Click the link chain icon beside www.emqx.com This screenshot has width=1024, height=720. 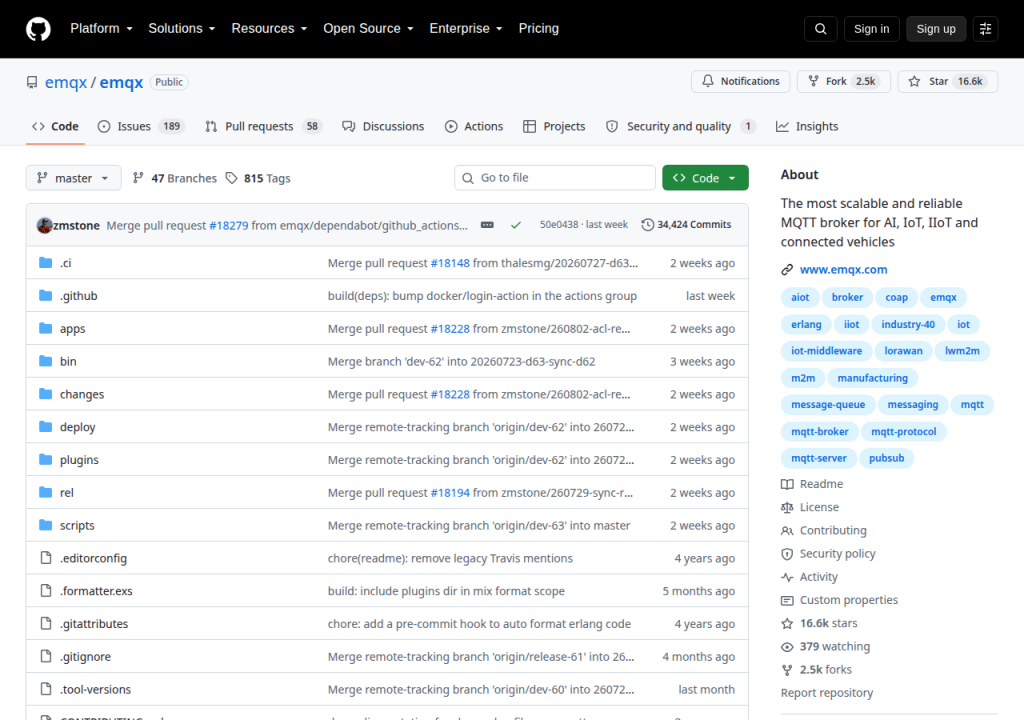pyautogui.click(x=787, y=269)
